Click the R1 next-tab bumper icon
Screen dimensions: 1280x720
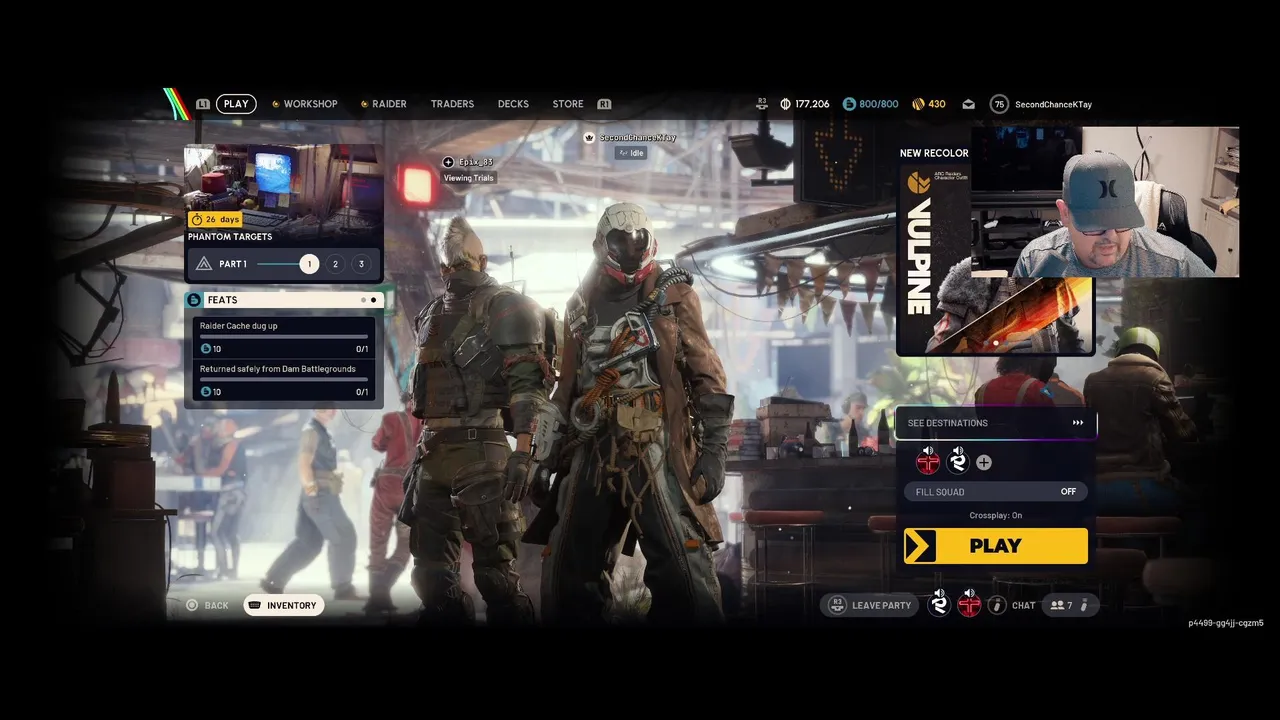(x=604, y=104)
